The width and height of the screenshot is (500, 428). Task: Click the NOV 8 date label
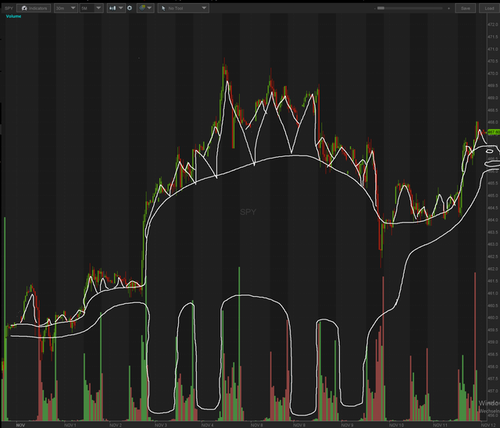coord(299,425)
